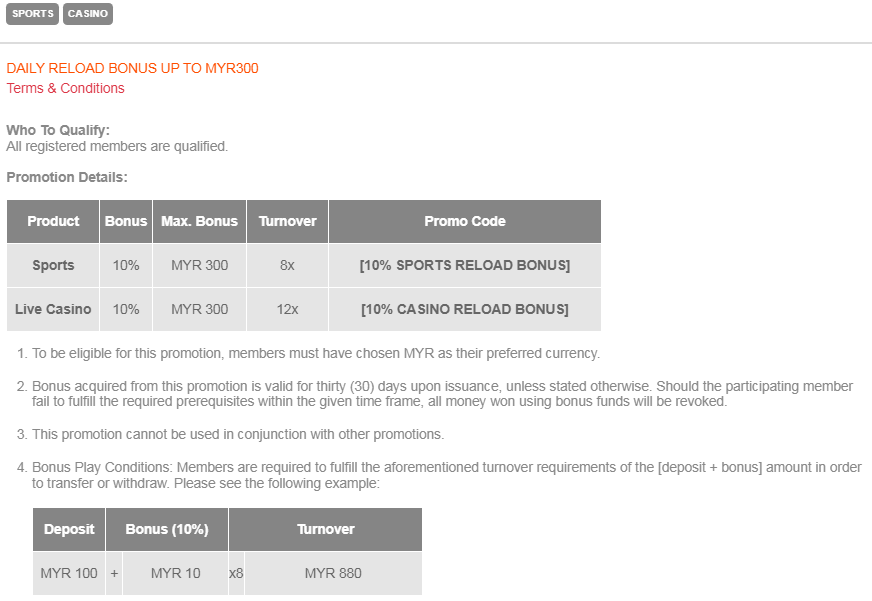Select the Product column header
The height and width of the screenshot is (601, 872).
coord(54,221)
